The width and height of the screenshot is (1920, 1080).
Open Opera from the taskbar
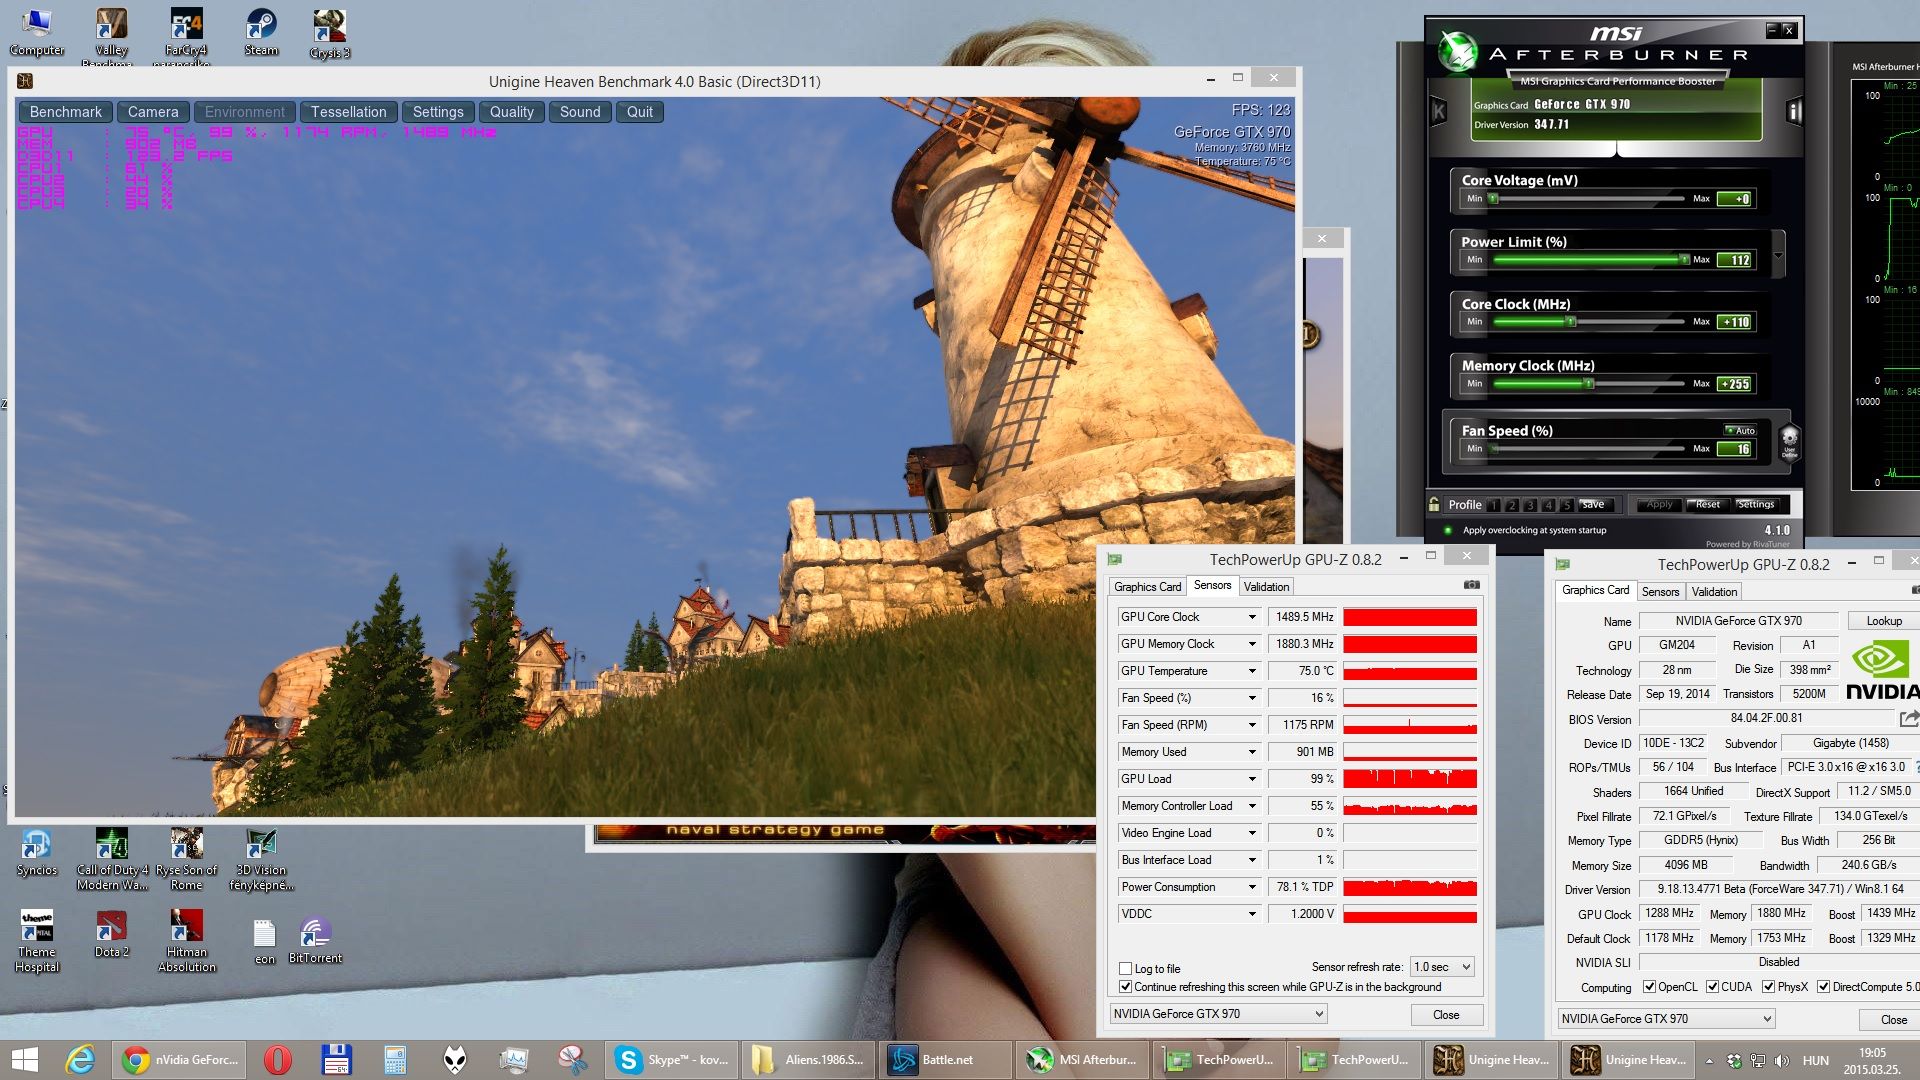click(x=278, y=1060)
